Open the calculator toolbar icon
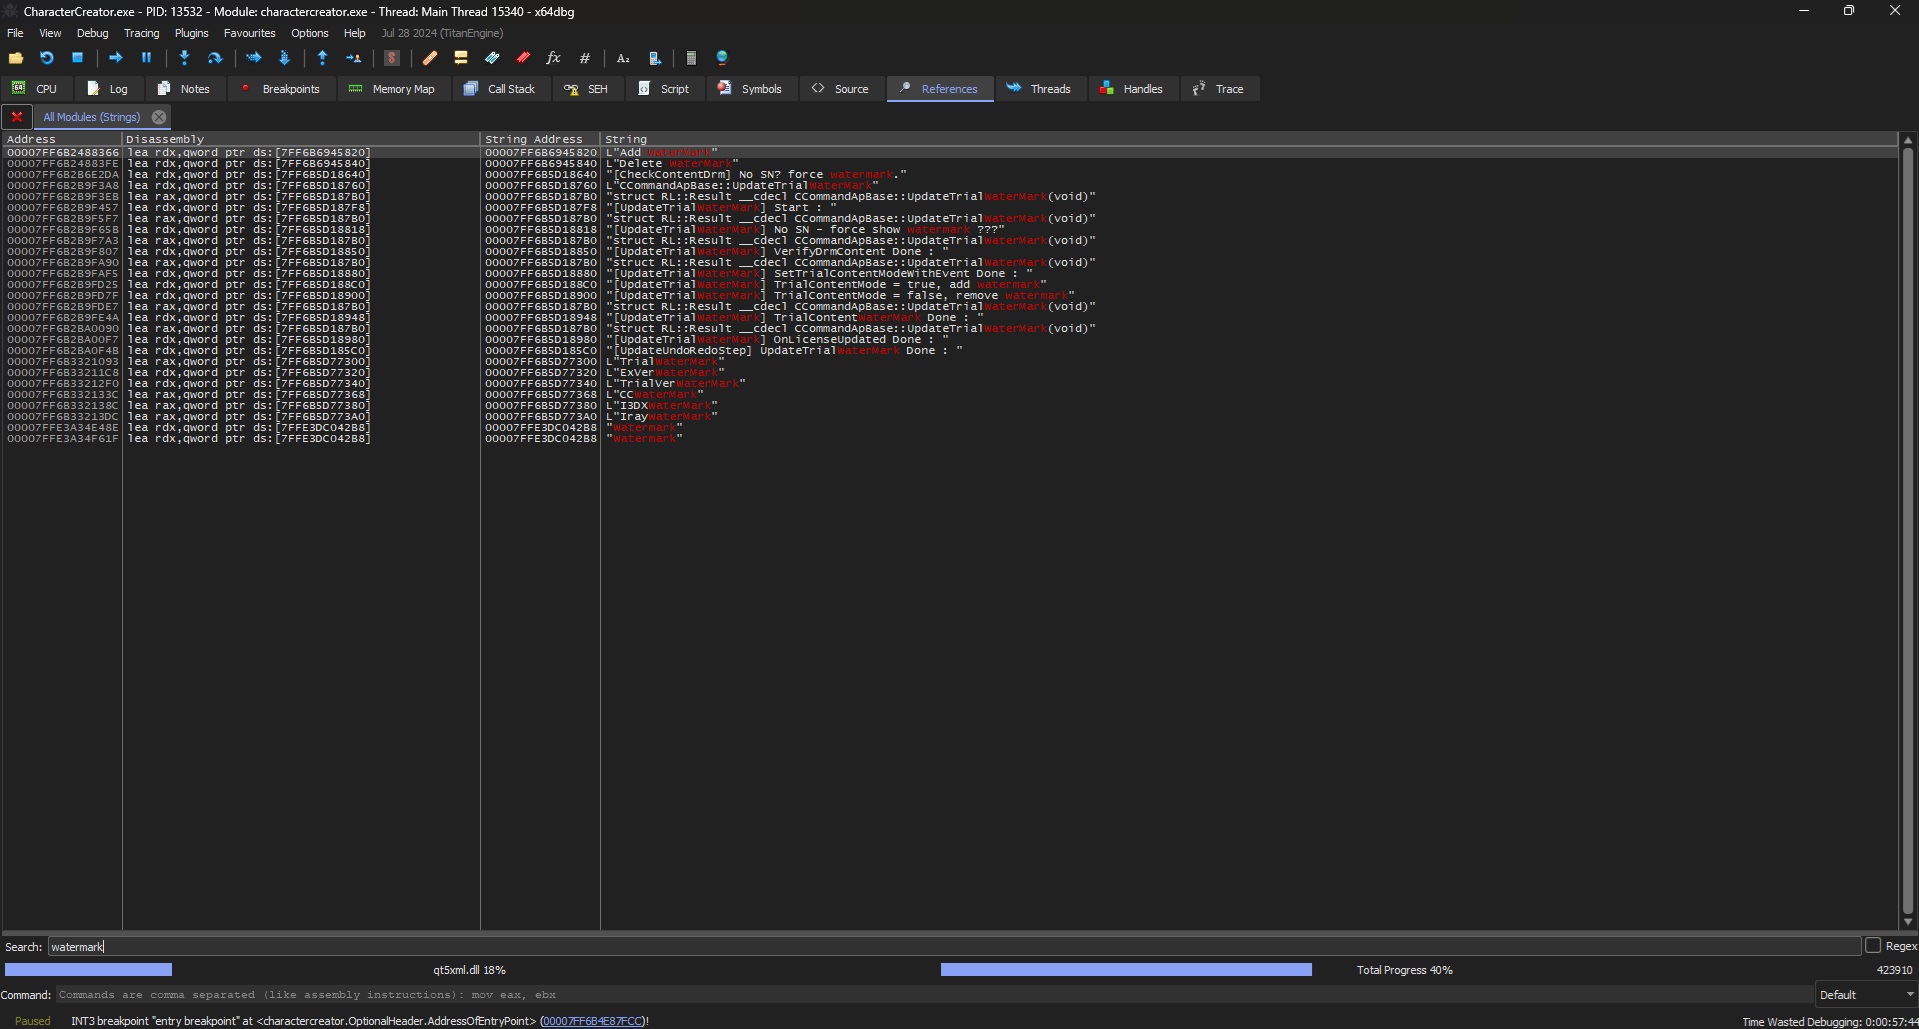This screenshot has height=1029, width=1919. [x=691, y=58]
